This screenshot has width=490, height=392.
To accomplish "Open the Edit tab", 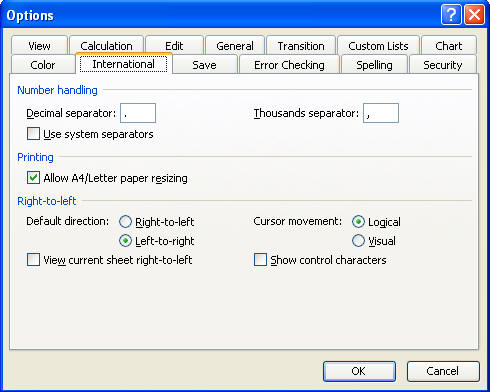I will pyautogui.click(x=174, y=46).
